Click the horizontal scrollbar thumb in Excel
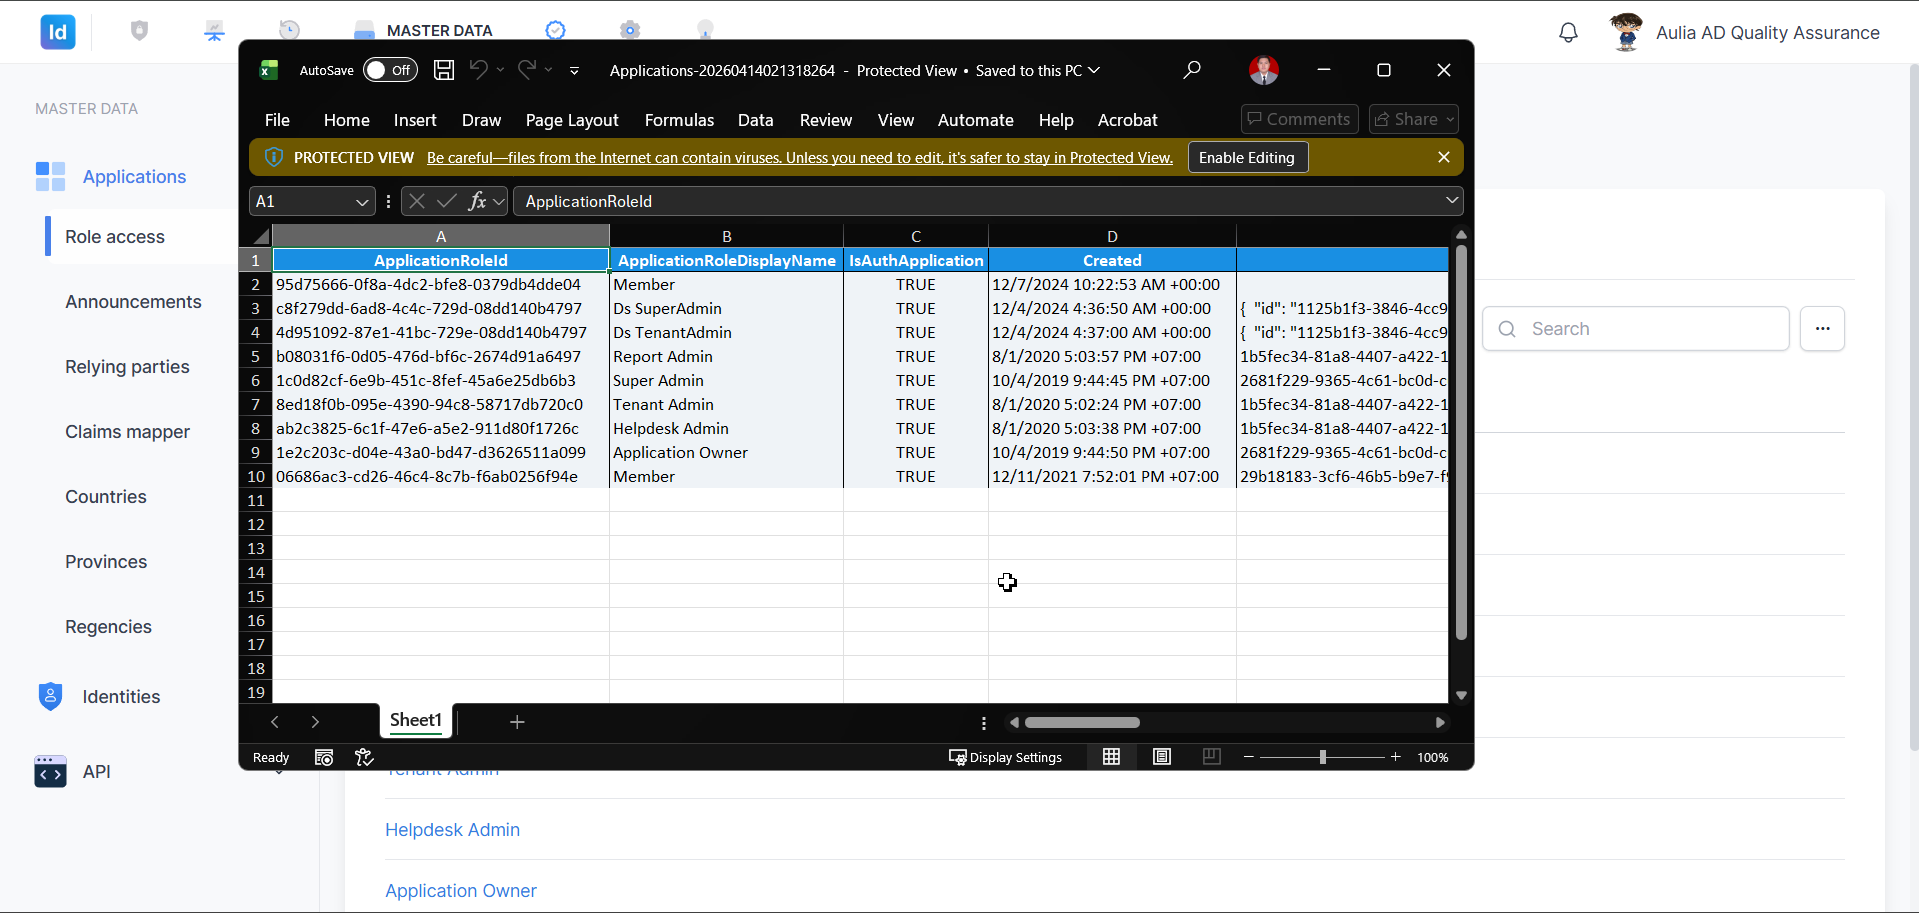1919x913 pixels. point(1082,722)
